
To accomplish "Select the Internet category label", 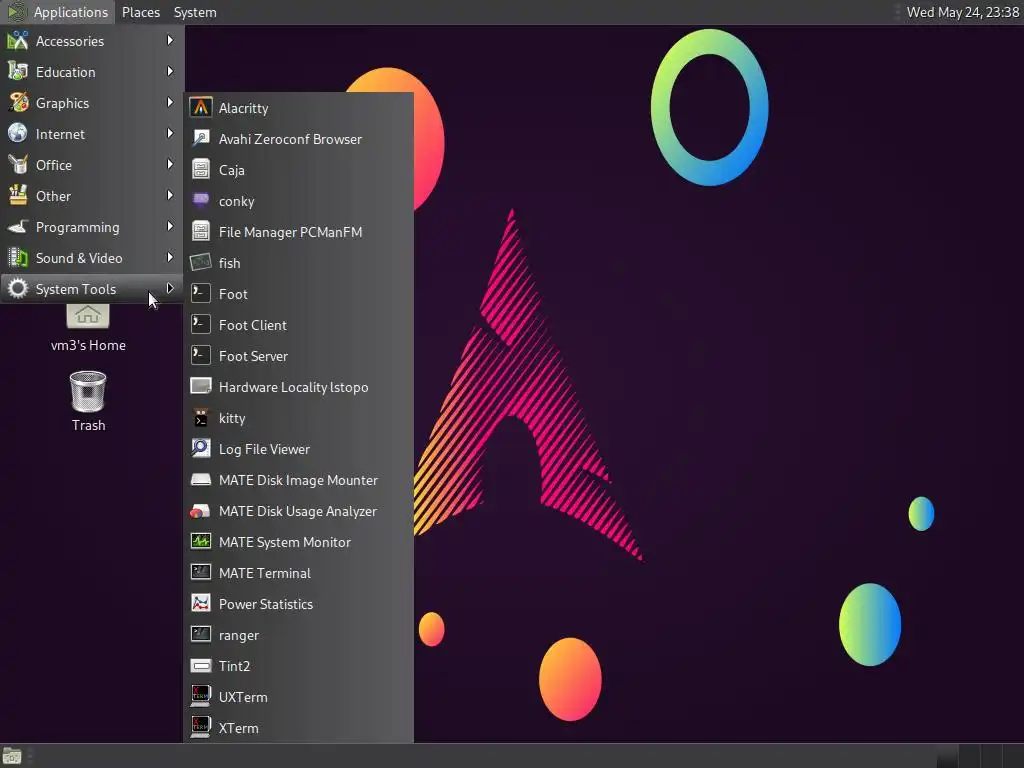I will [60, 135].
